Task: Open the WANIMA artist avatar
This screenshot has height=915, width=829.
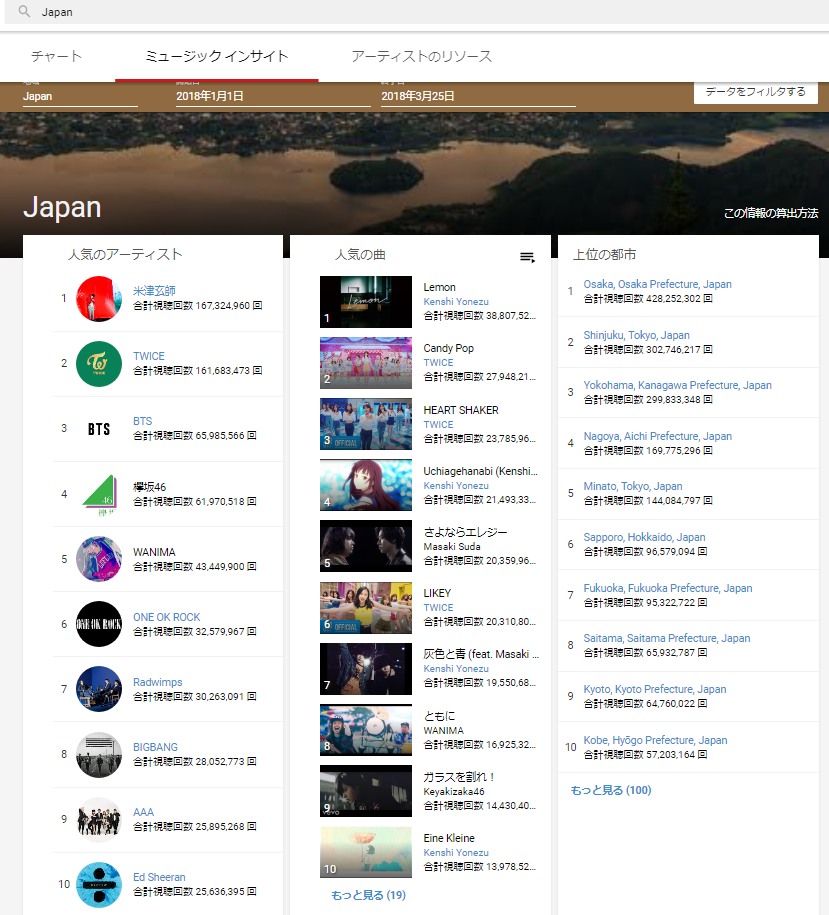Action: 99,559
